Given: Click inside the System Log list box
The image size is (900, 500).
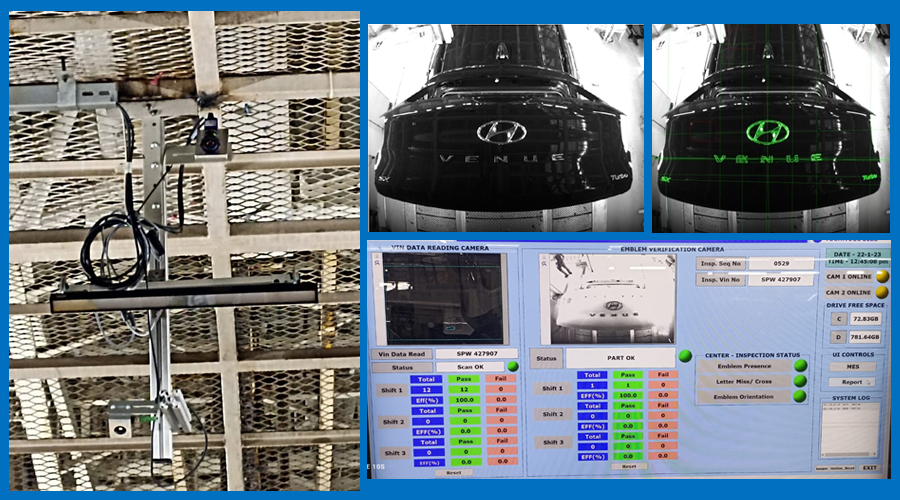Looking at the screenshot, I should 851,428.
